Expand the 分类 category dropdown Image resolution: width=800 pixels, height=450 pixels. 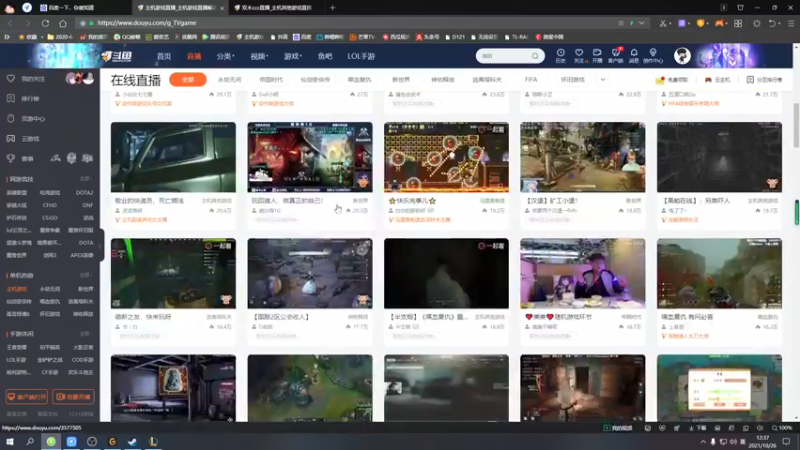[x=225, y=56]
